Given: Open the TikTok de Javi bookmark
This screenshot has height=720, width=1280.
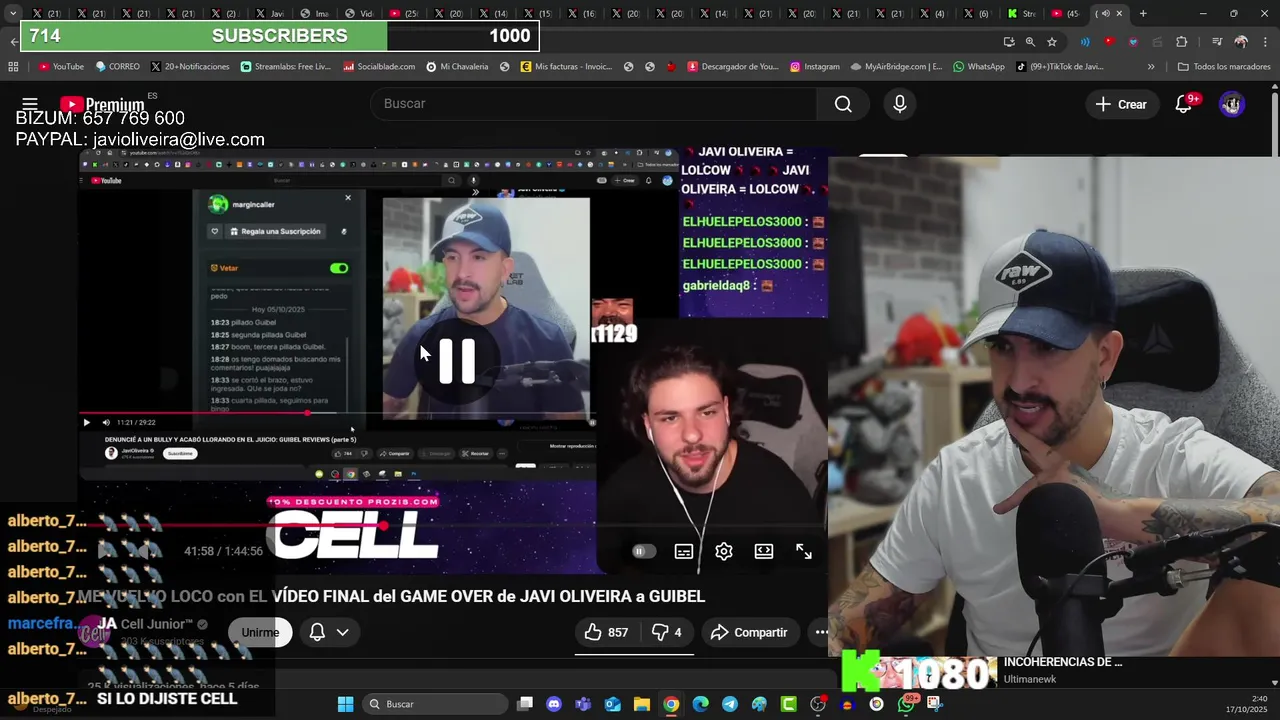Looking at the screenshot, I should click(1059, 66).
